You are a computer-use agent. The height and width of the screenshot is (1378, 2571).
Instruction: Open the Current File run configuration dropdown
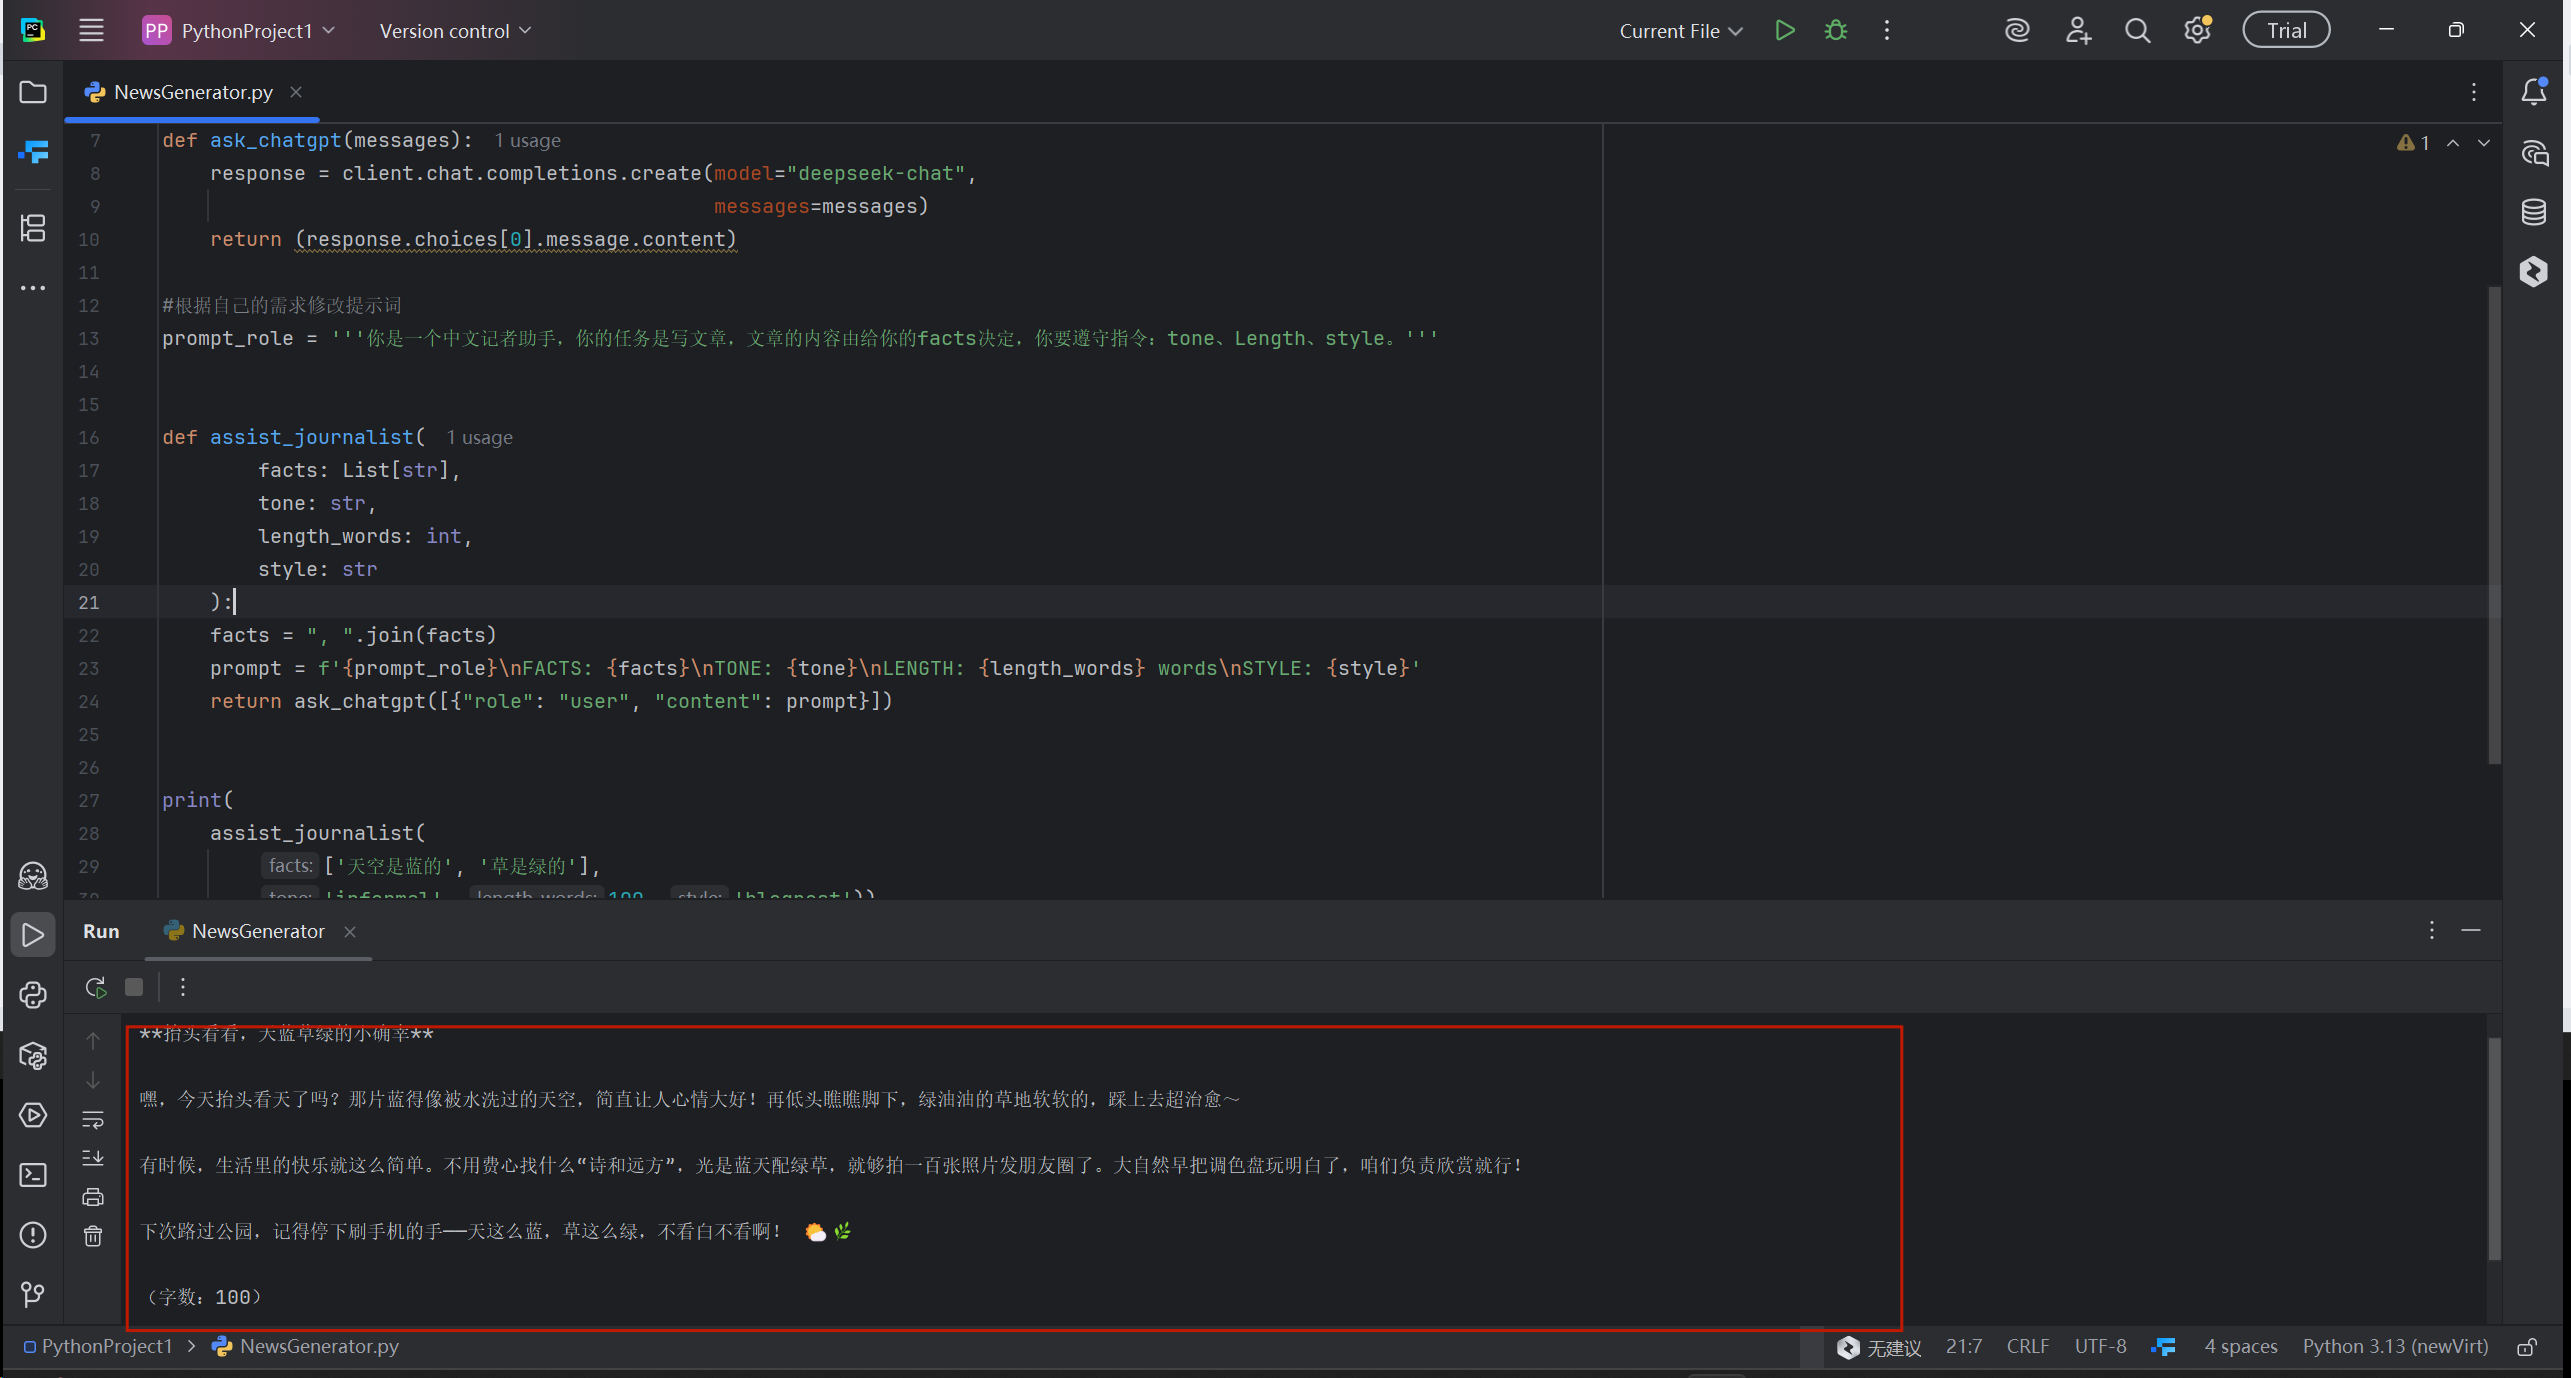(1680, 31)
